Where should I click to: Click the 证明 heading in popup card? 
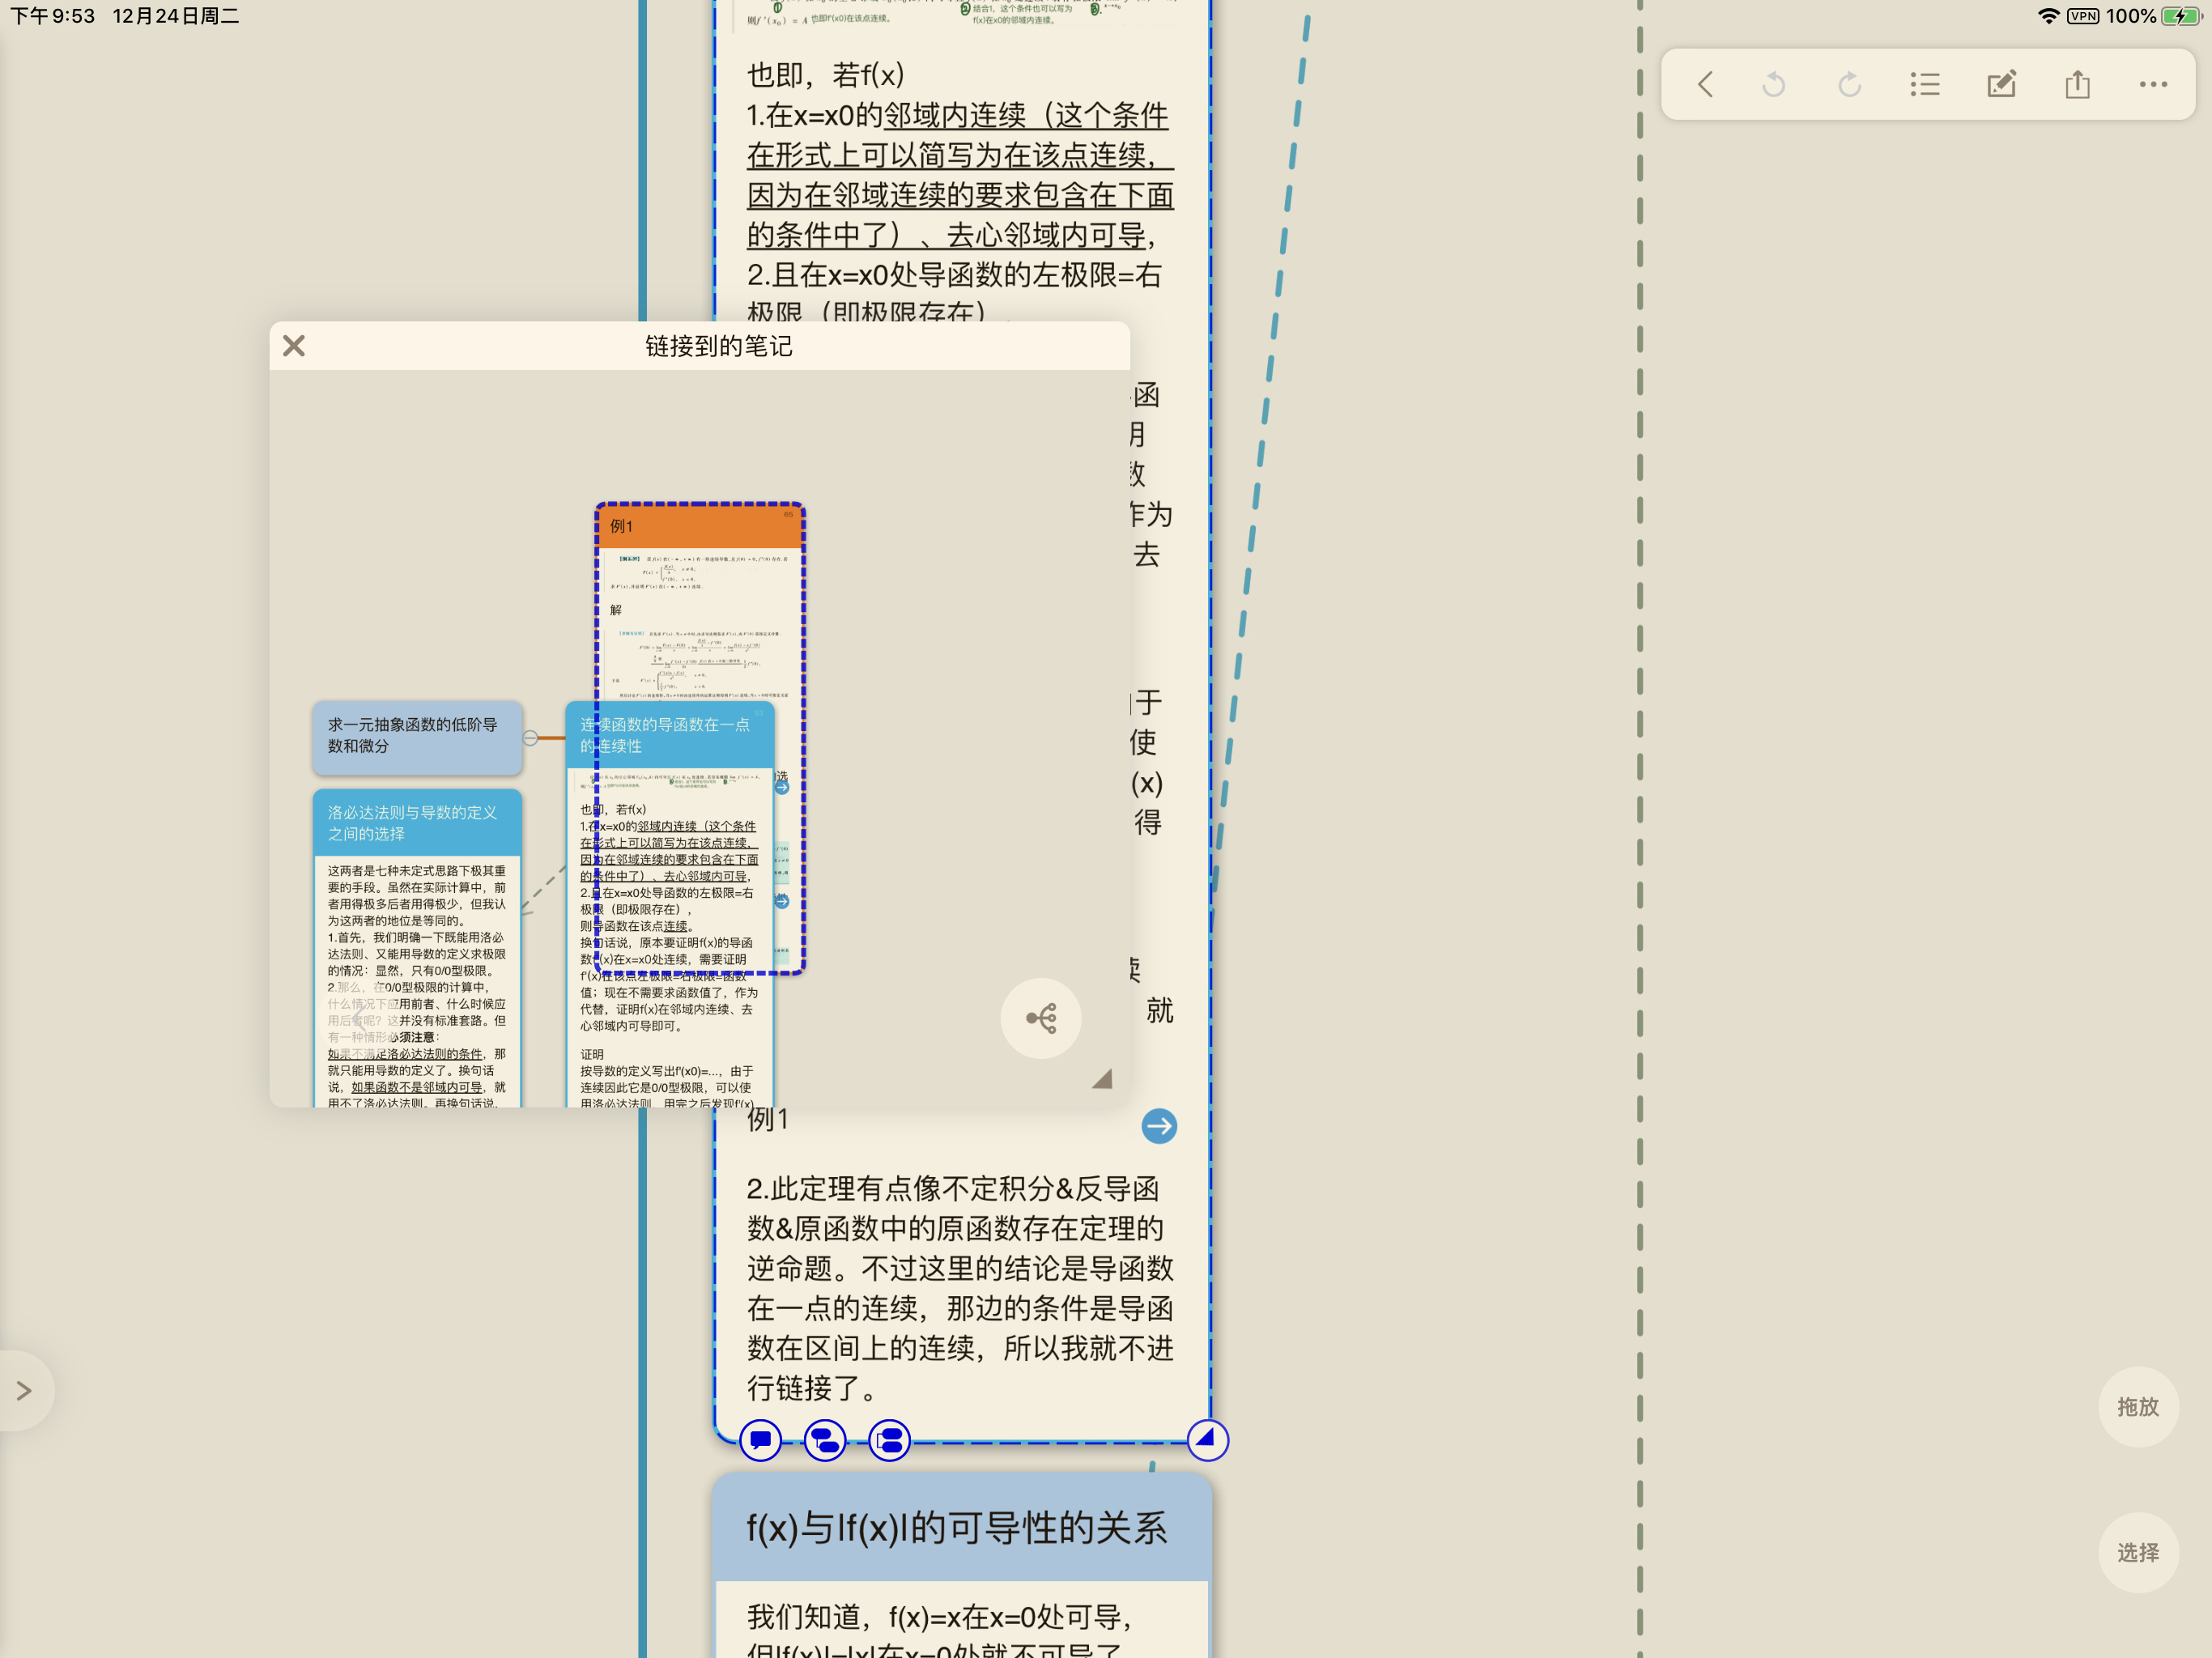[x=592, y=1054]
